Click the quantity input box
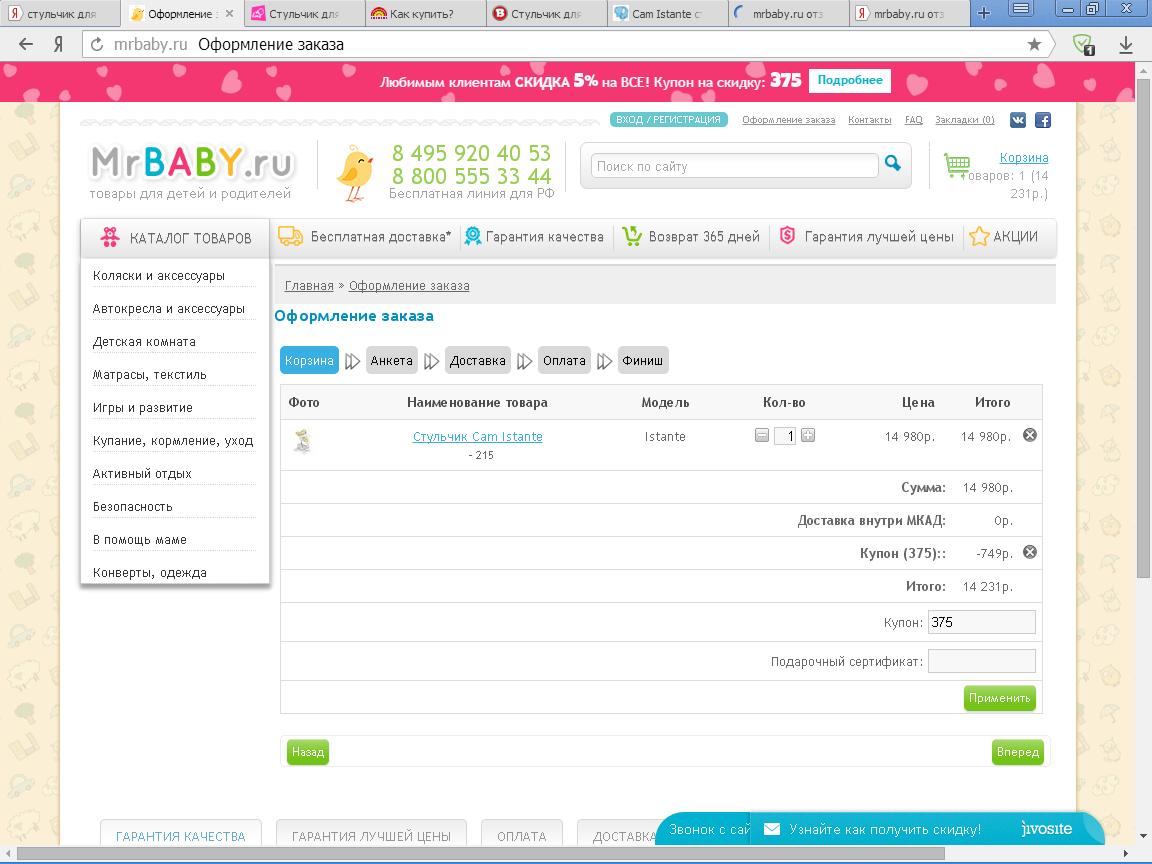 tap(785, 436)
